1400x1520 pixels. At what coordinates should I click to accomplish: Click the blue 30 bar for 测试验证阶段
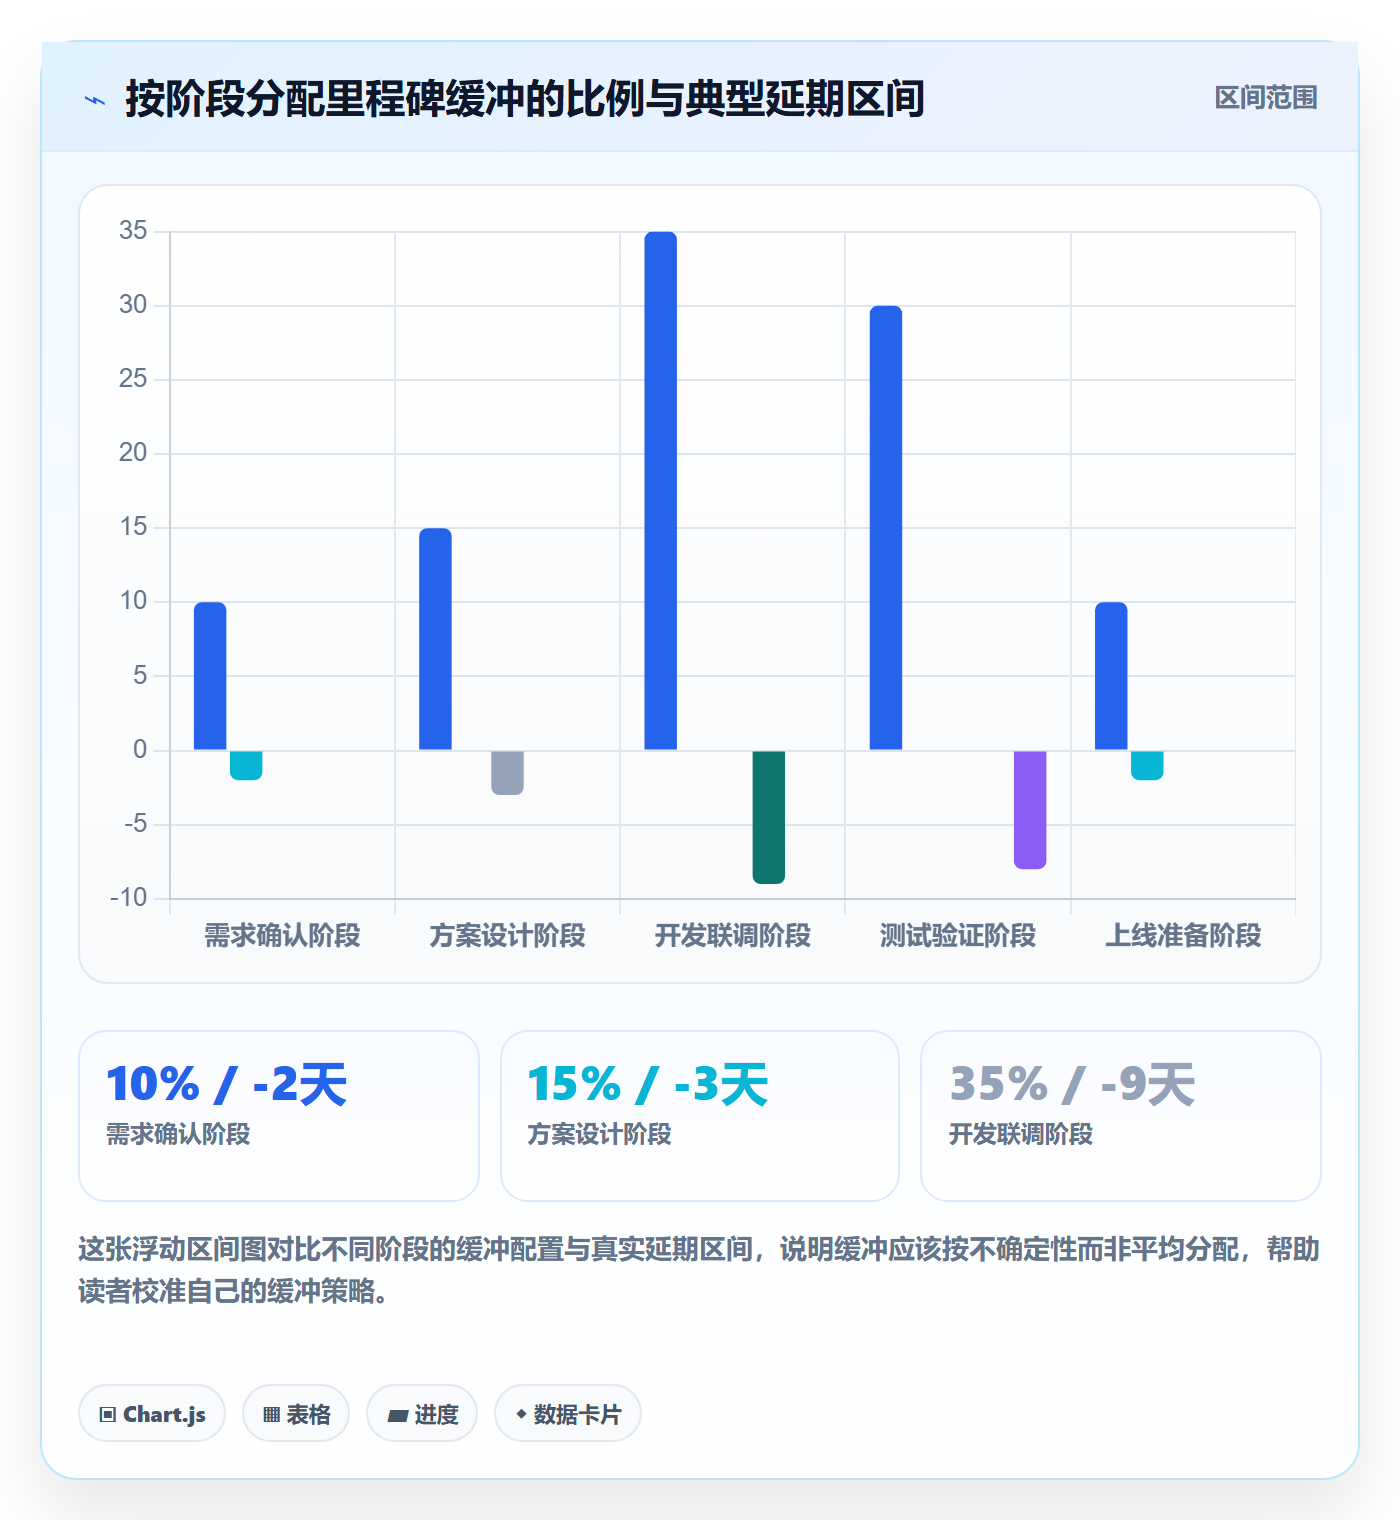pyautogui.click(x=886, y=528)
